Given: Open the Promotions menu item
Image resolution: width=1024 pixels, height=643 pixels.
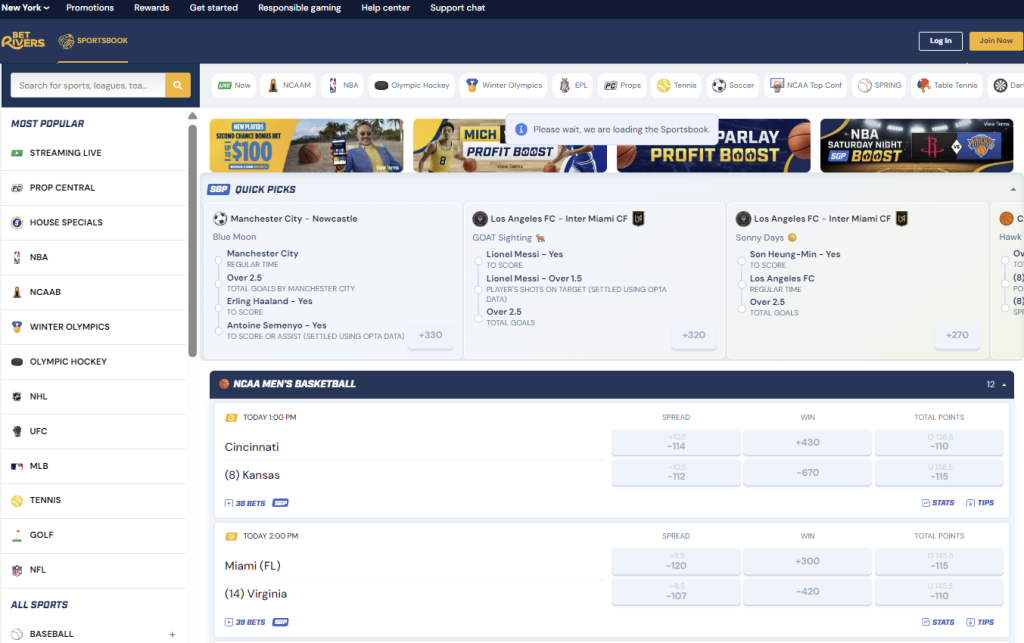Looking at the screenshot, I should tap(89, 7).
